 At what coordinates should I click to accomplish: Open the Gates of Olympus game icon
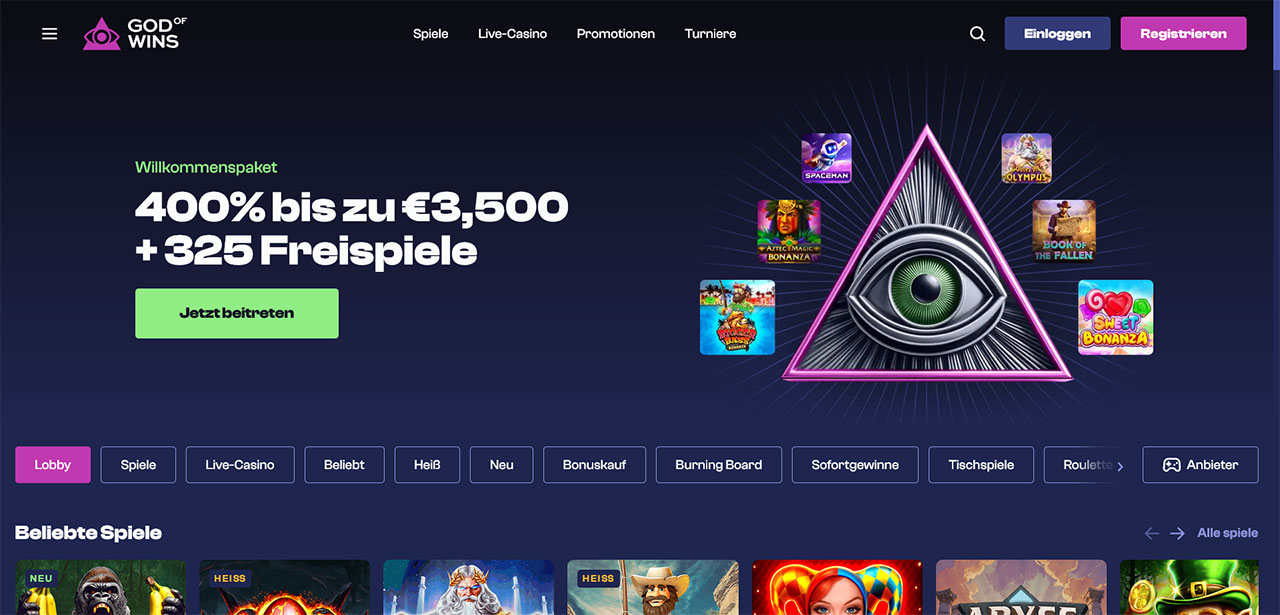pyautogui.click(x=1027, y=158)
